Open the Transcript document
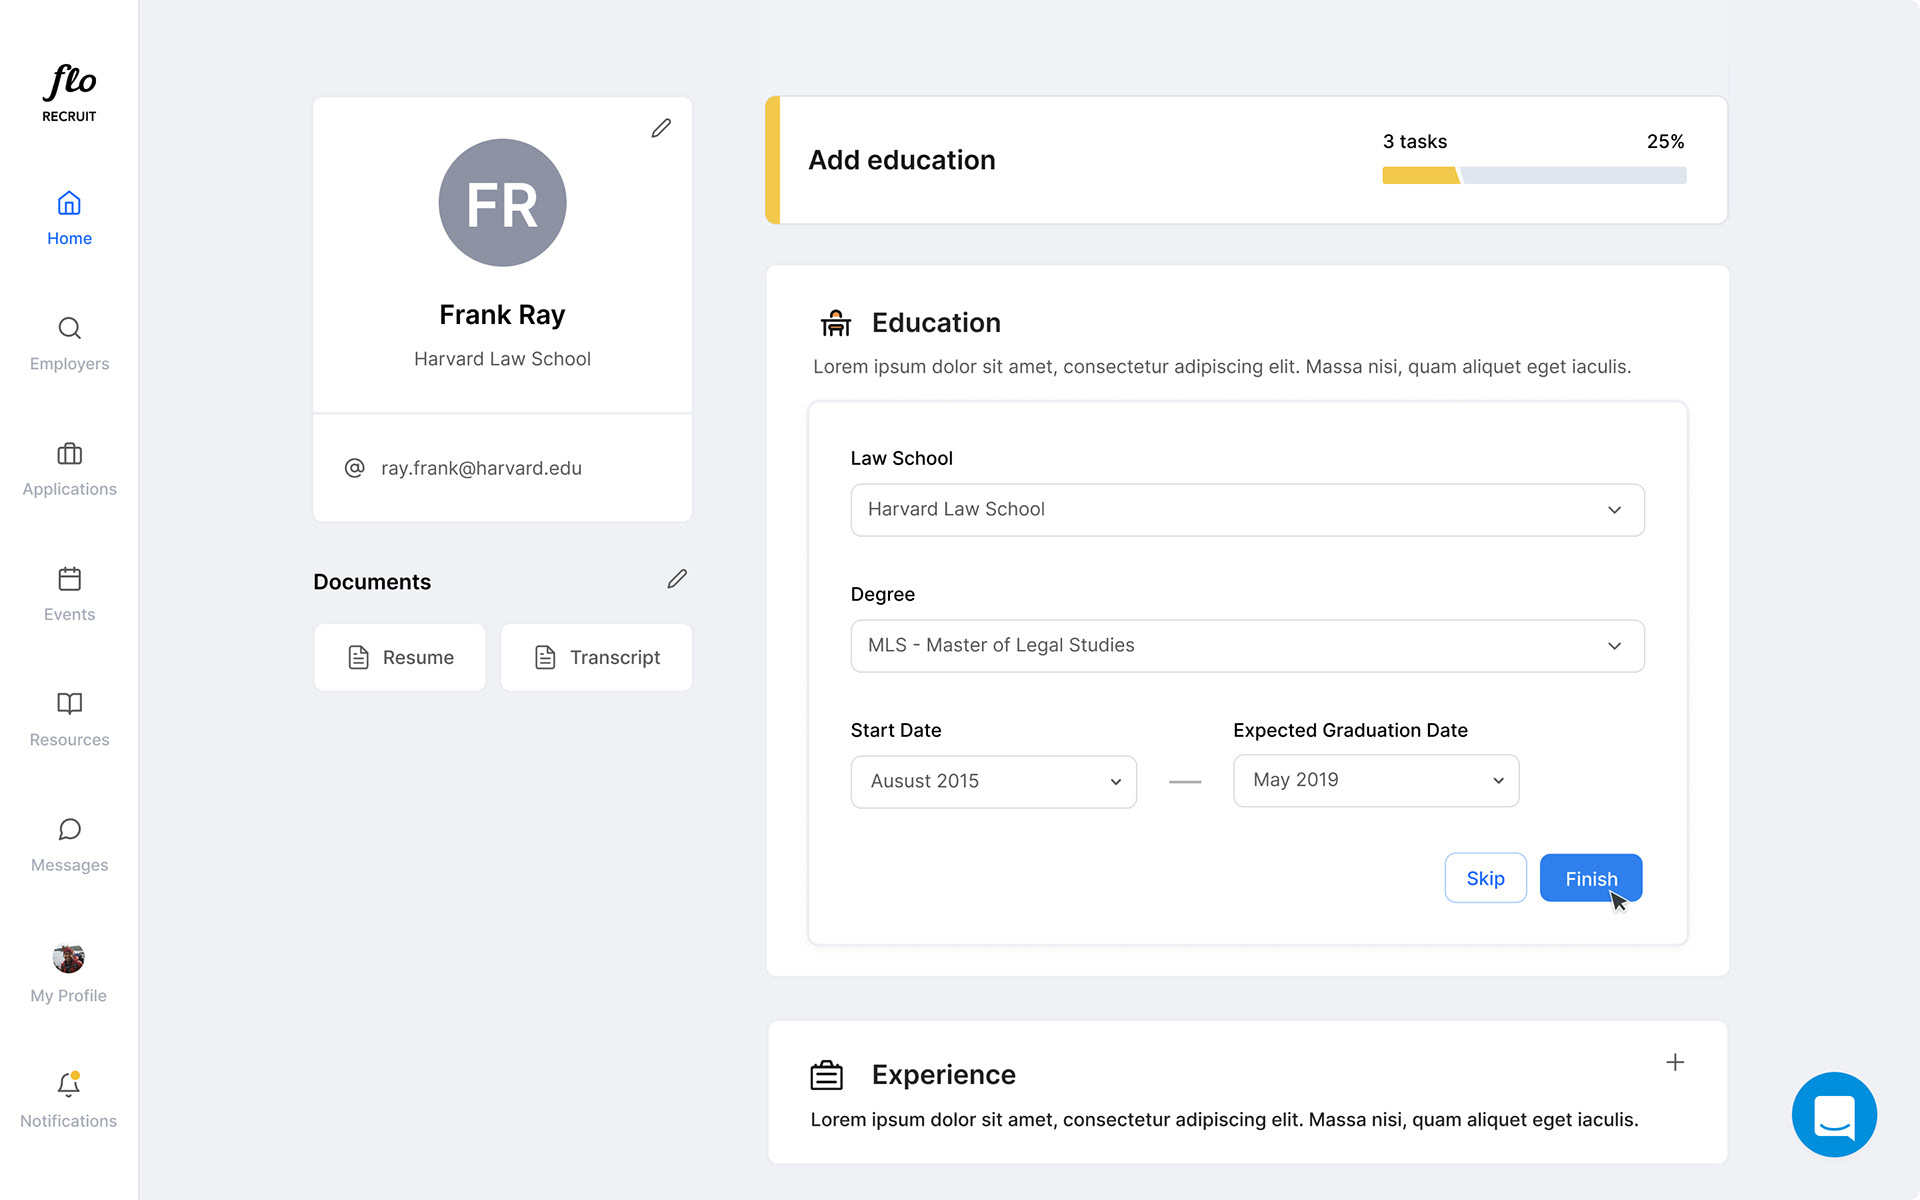This screenshot has width=1920, height=1200. (596, 657)
